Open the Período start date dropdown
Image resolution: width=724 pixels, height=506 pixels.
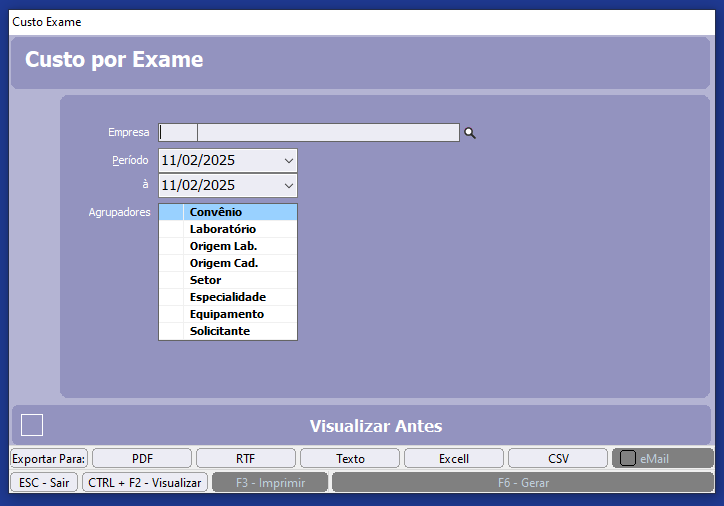288,161
